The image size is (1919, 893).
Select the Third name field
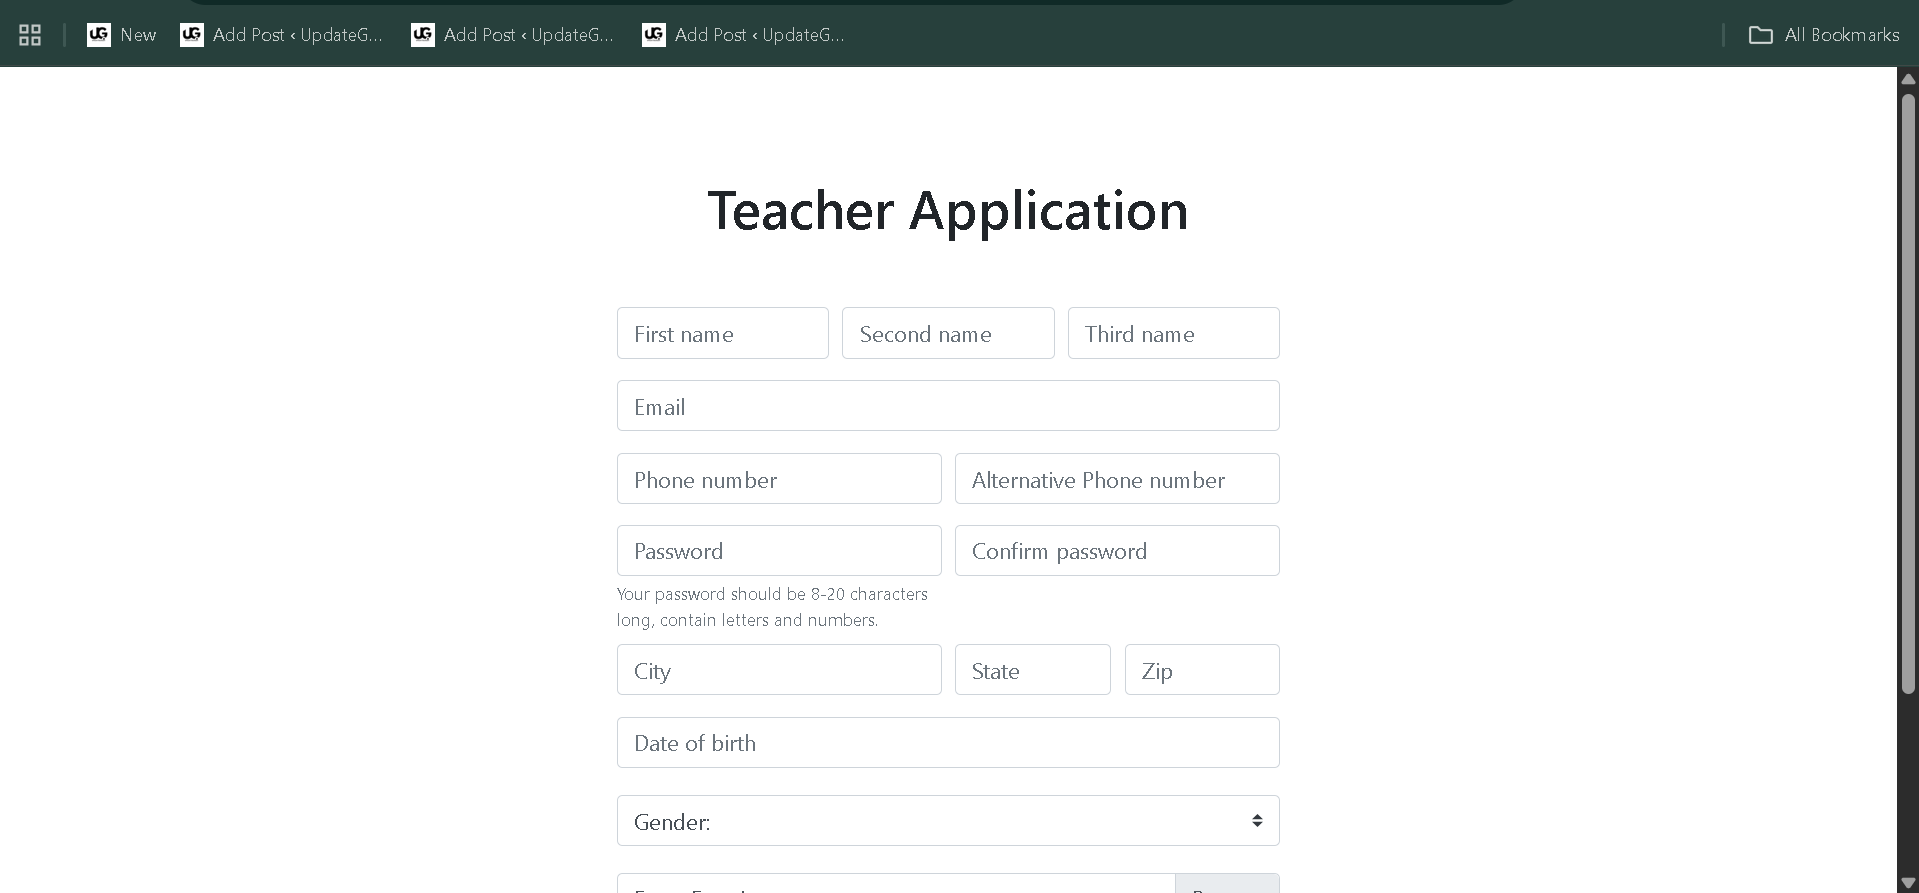1173,334
